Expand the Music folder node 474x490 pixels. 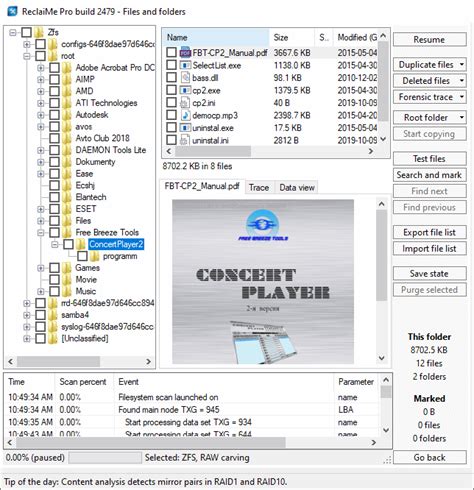coord(41,292)
